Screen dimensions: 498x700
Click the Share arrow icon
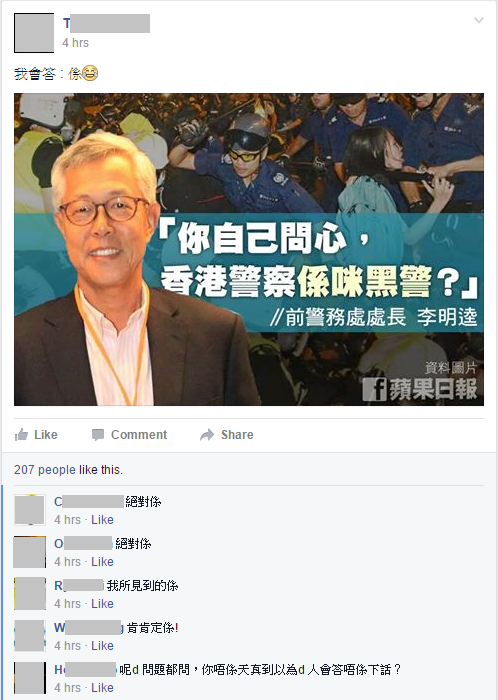[207, 434]
